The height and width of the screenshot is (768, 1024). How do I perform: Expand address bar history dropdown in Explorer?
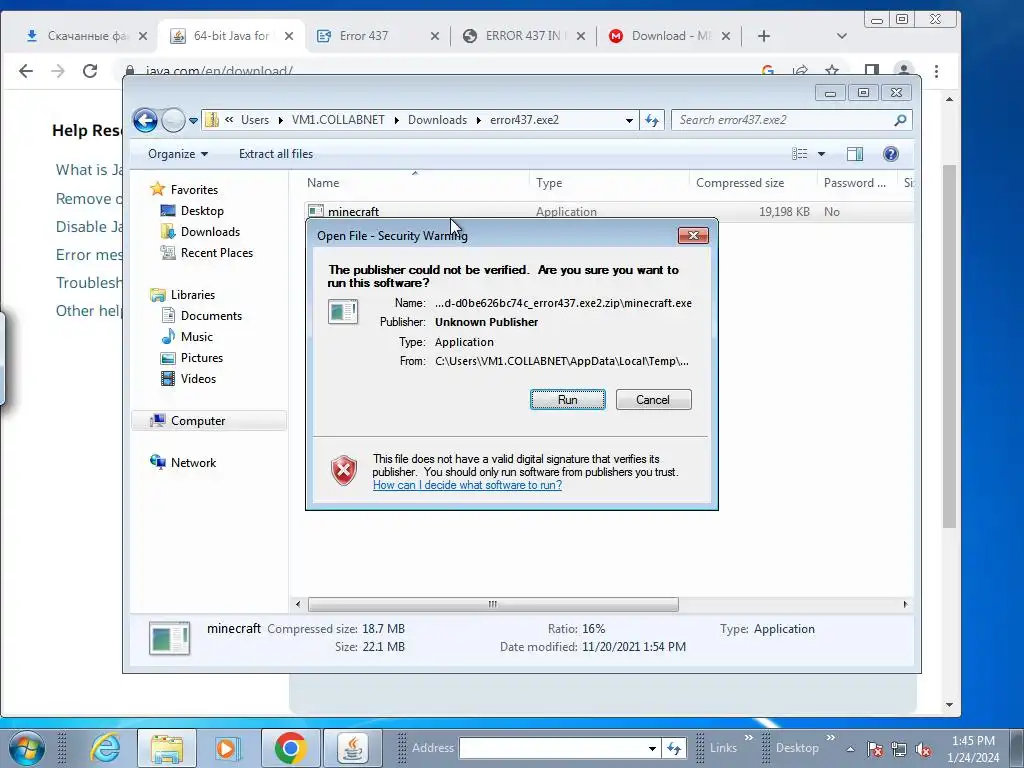pos(629,120)
